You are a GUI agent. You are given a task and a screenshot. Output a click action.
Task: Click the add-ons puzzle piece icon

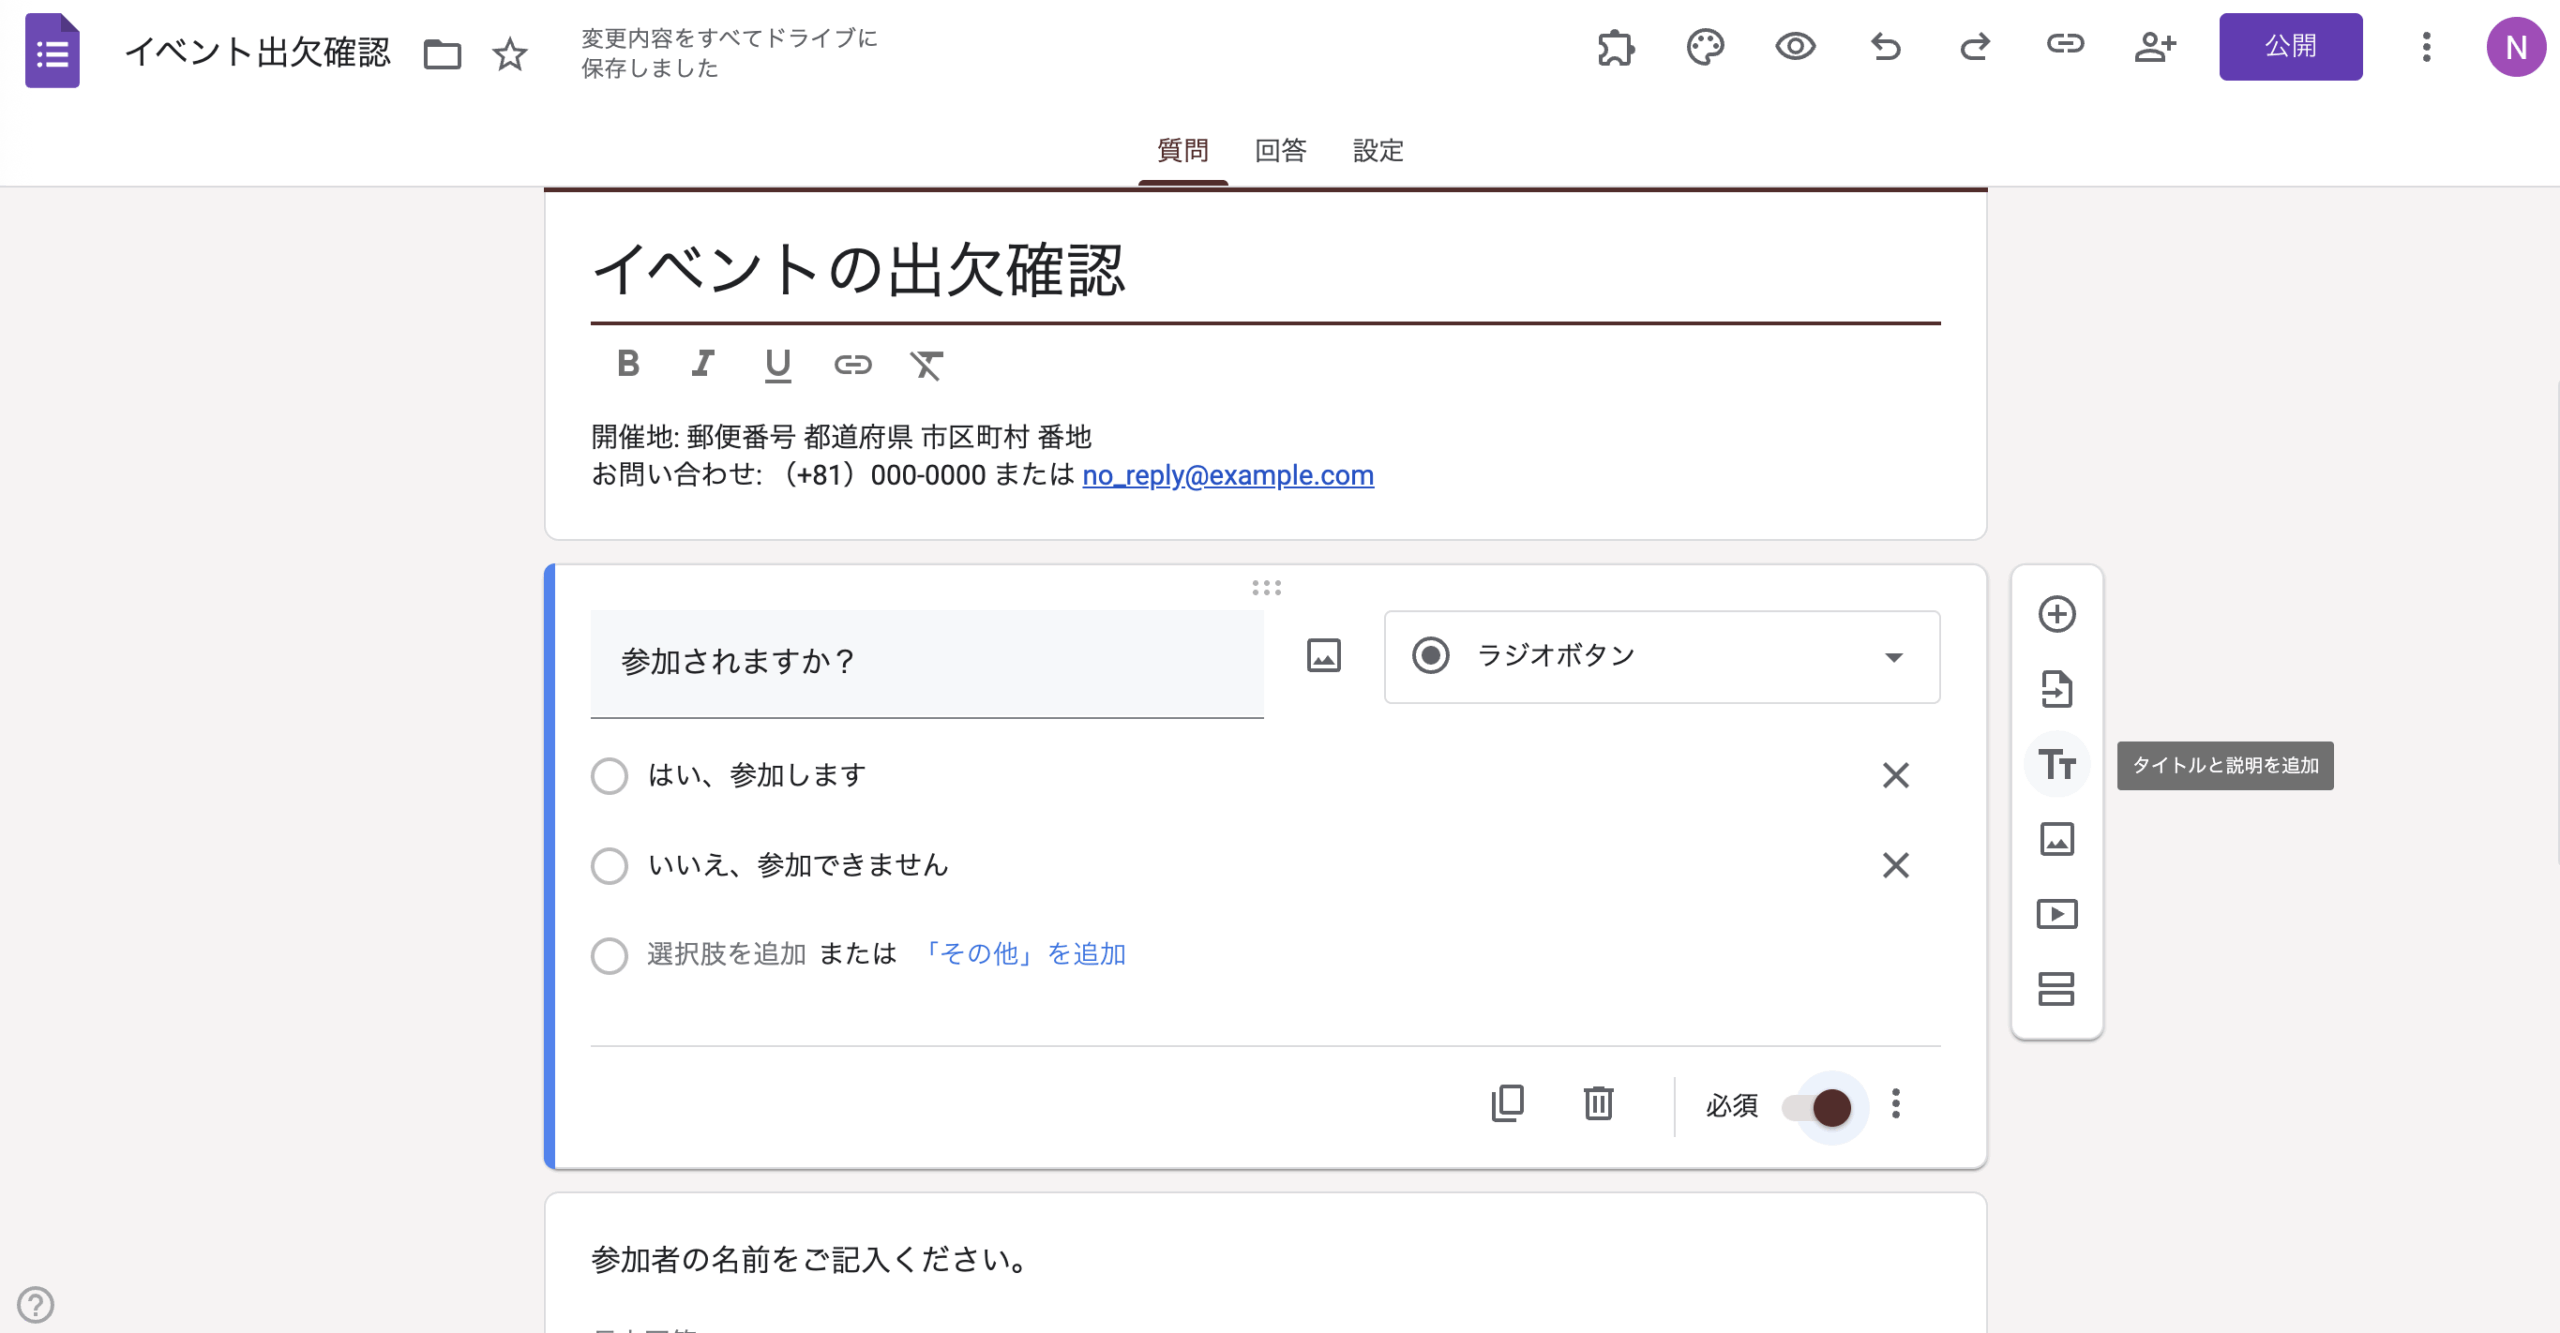[x=1615, y=47]
